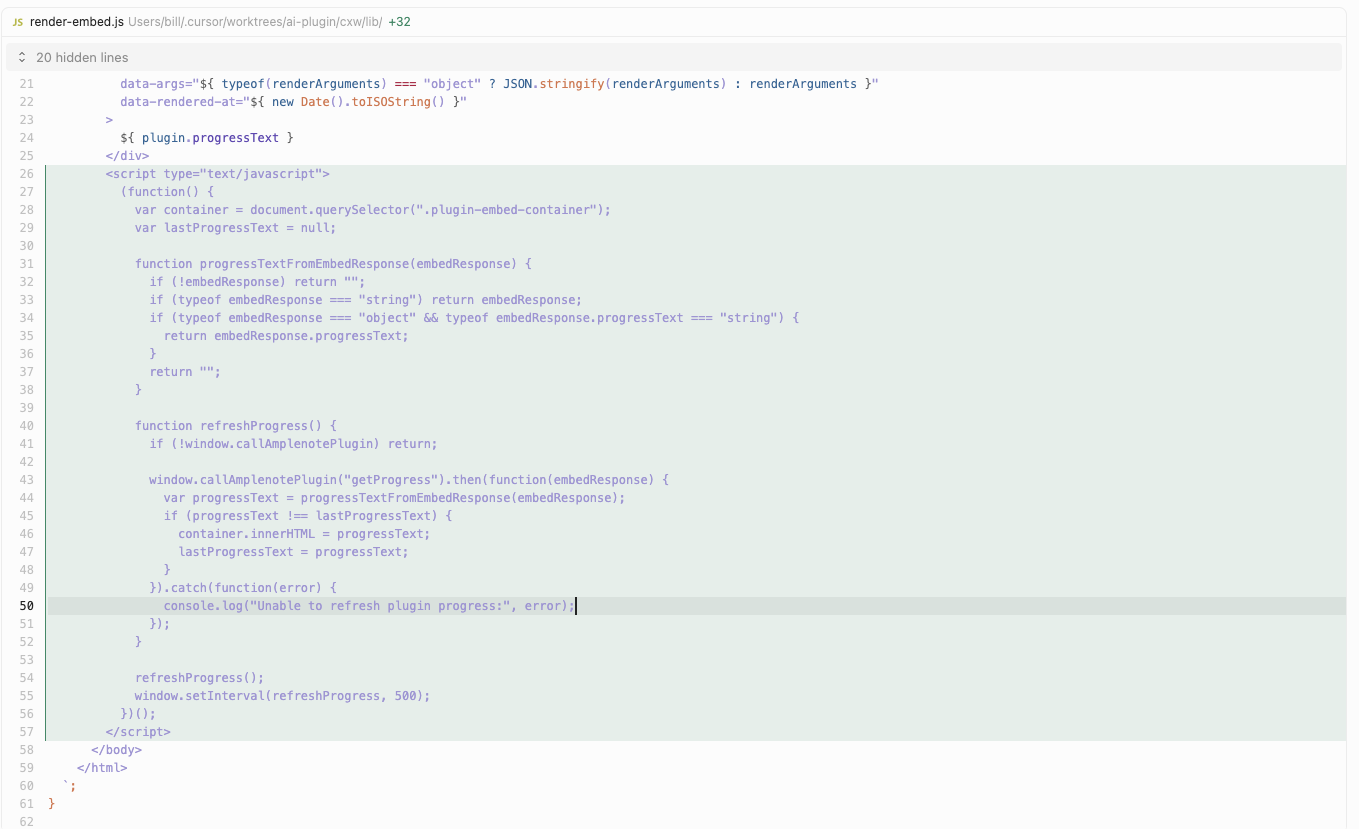Click the +32 added lines indicator
The width and height of the screenshot is (1359, 829).
tap(400, 21)
